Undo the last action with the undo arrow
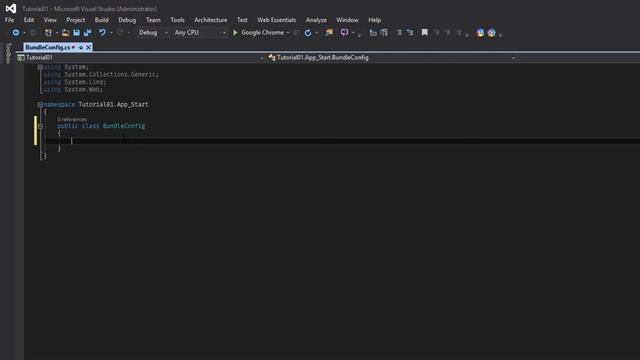Image resolution: width=640 pixels, height=360 pixels. (x=102, y=33)
